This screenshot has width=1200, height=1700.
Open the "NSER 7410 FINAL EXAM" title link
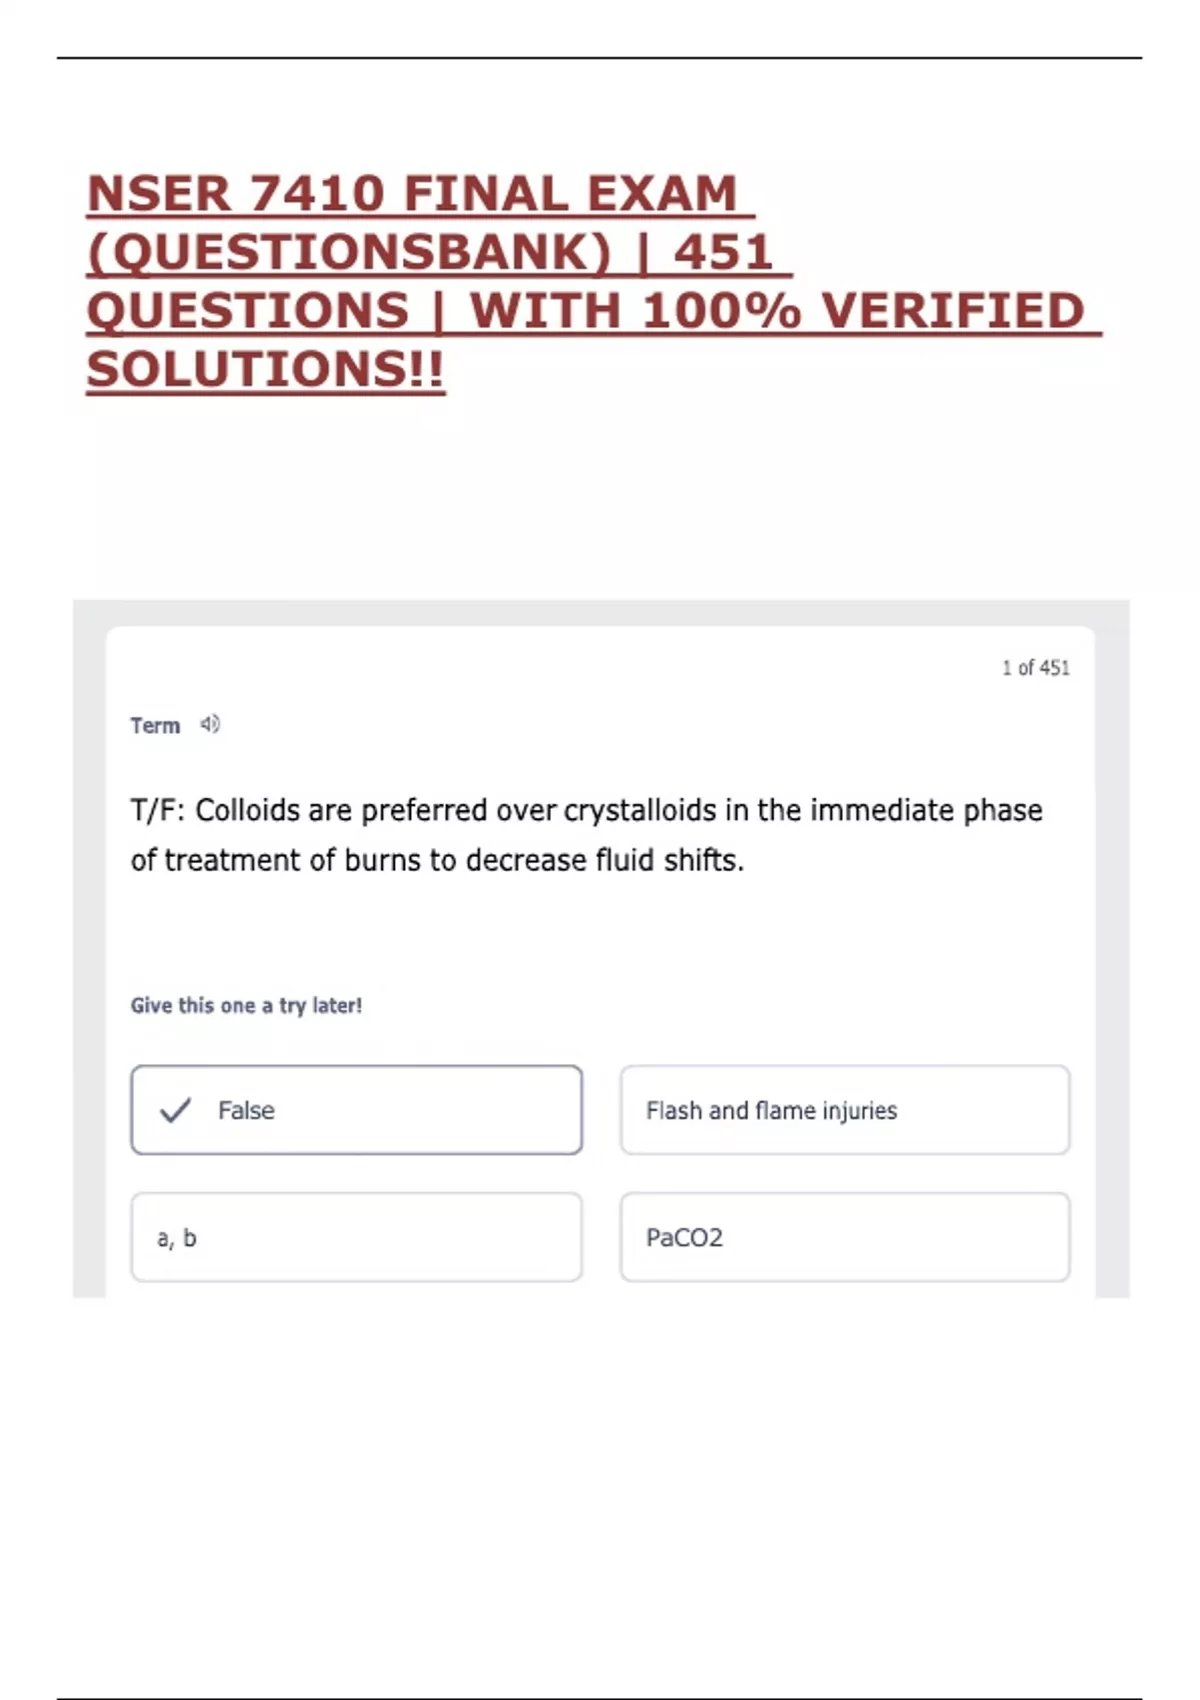(x=412, y=194)
